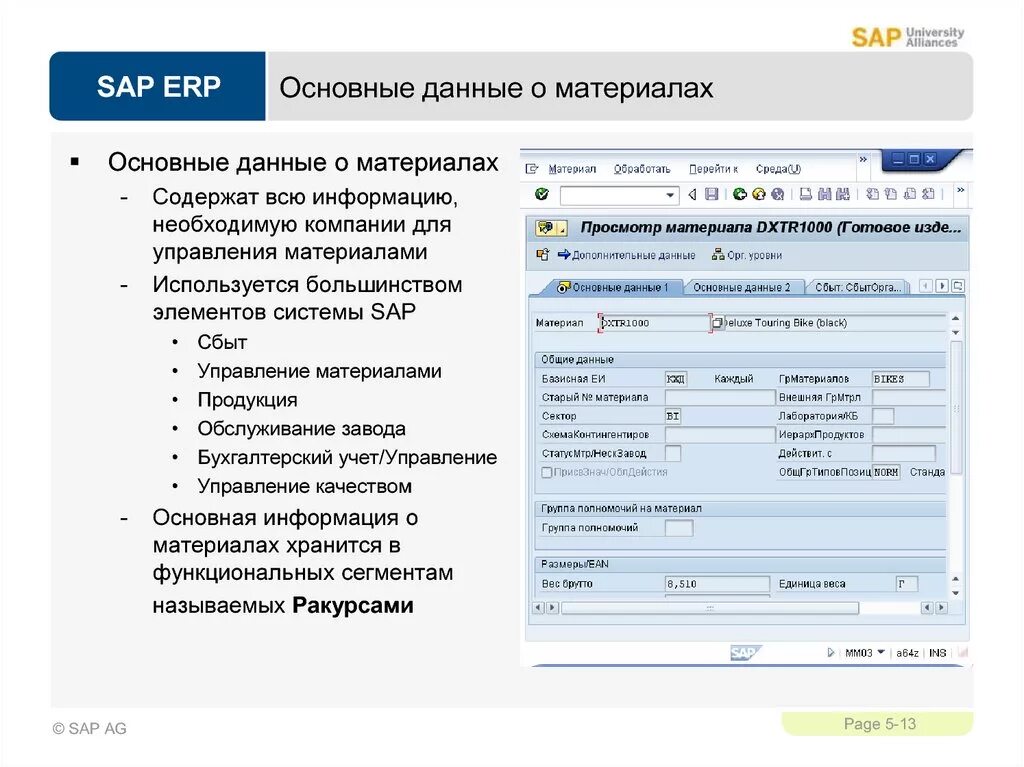Click the Find binoculars icon
The width and height of the screenshot is (1024, 767).
point(824,194)
